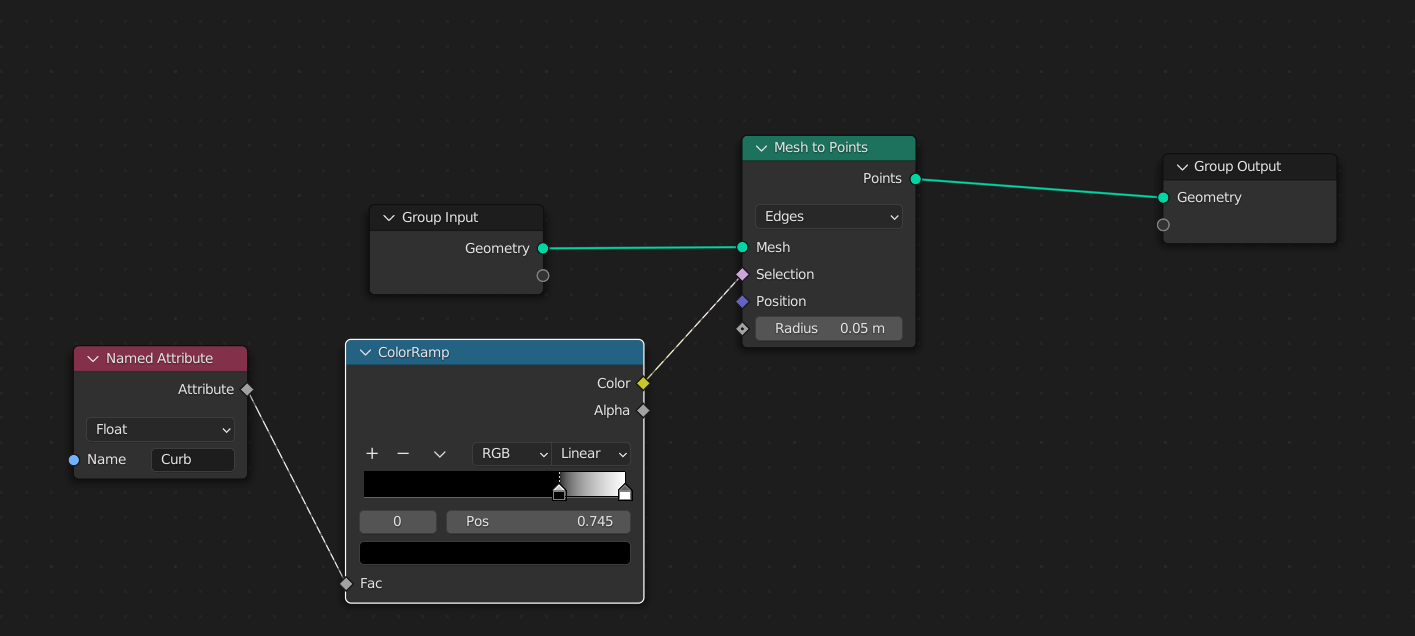Click the ColorRamp Alpha output socket
Screen dimensions: 1415x636
click(643, 410)
